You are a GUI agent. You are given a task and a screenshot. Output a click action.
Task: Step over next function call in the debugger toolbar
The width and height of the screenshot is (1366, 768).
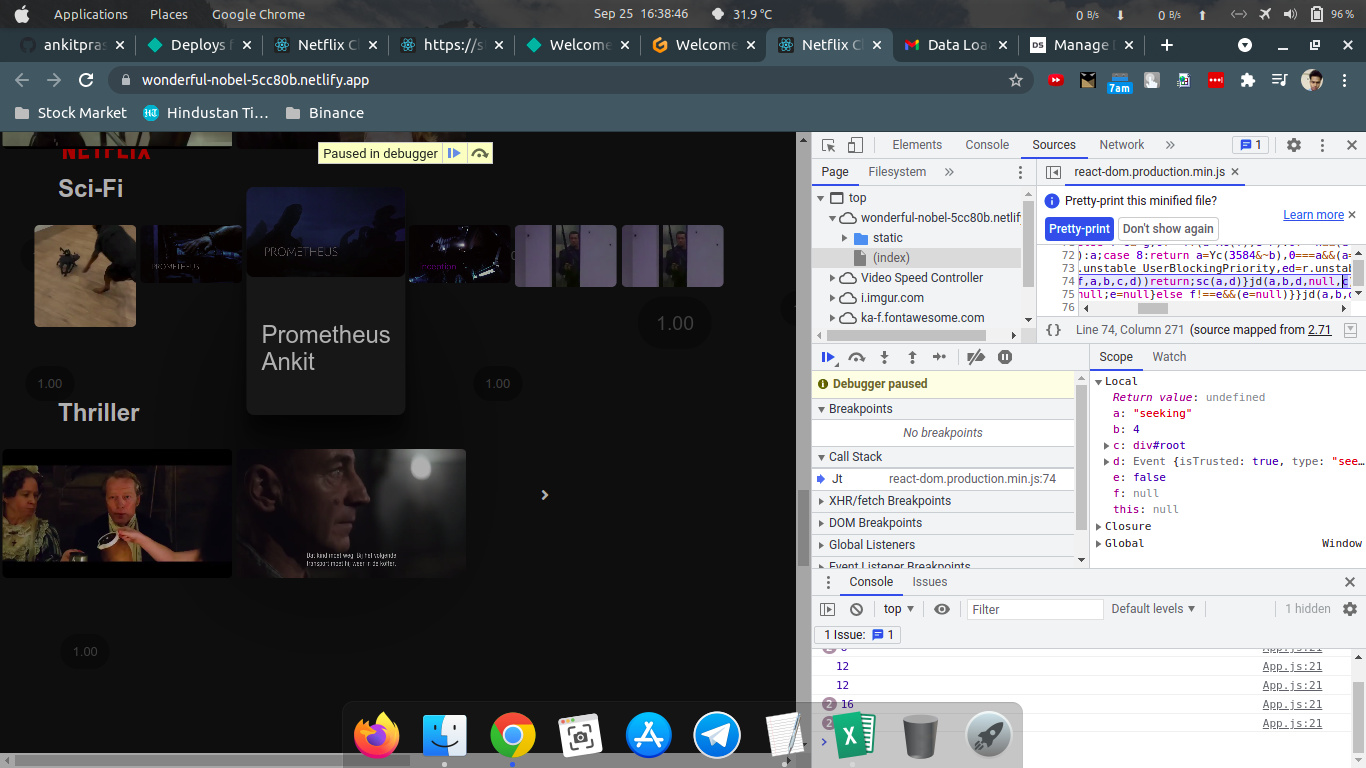coord(857,357)
